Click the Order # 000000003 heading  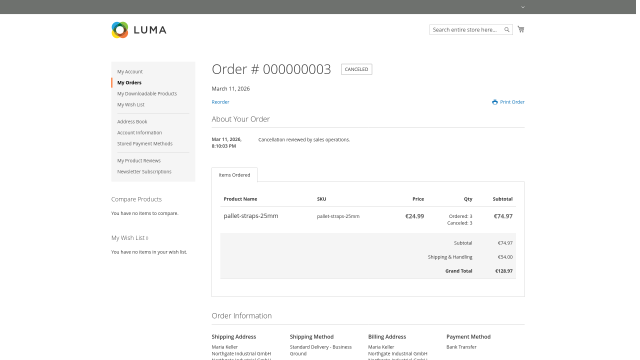tap(271, 69)
